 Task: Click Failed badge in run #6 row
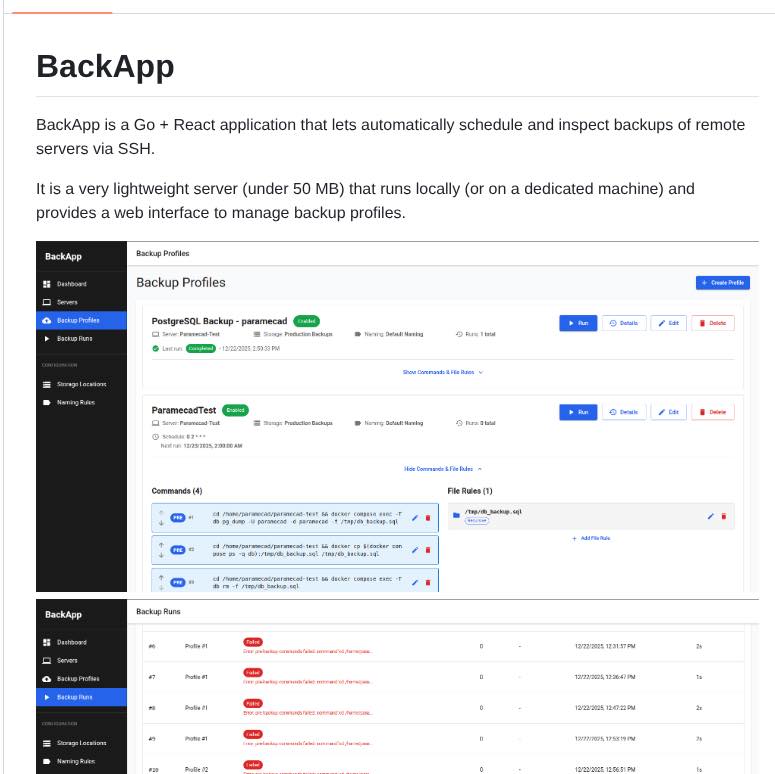pyautogui.click(x=253, y=642)
